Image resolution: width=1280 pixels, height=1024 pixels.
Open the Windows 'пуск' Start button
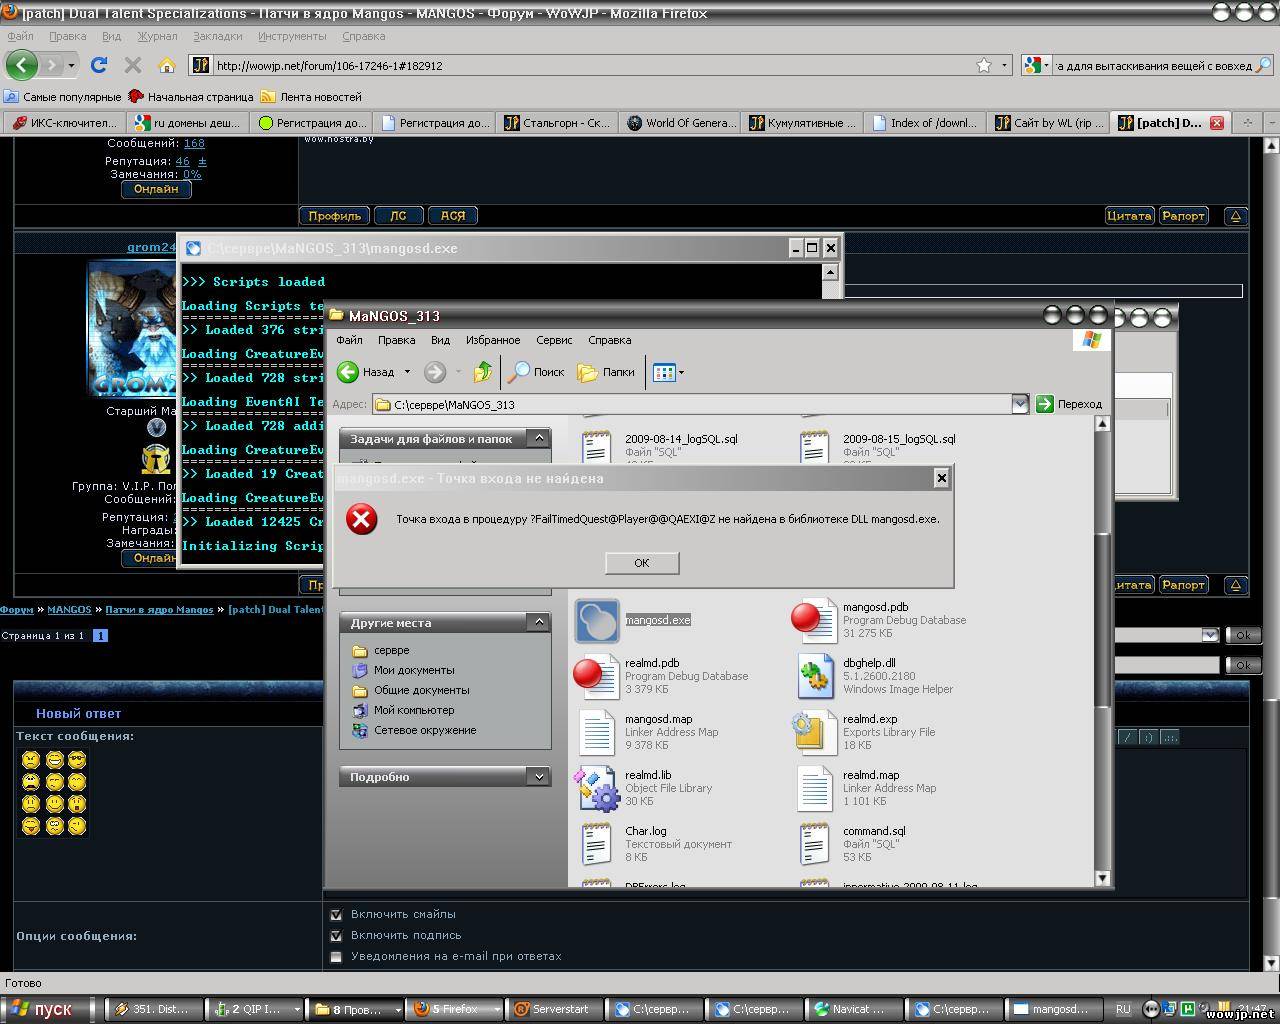point(48,1009)
